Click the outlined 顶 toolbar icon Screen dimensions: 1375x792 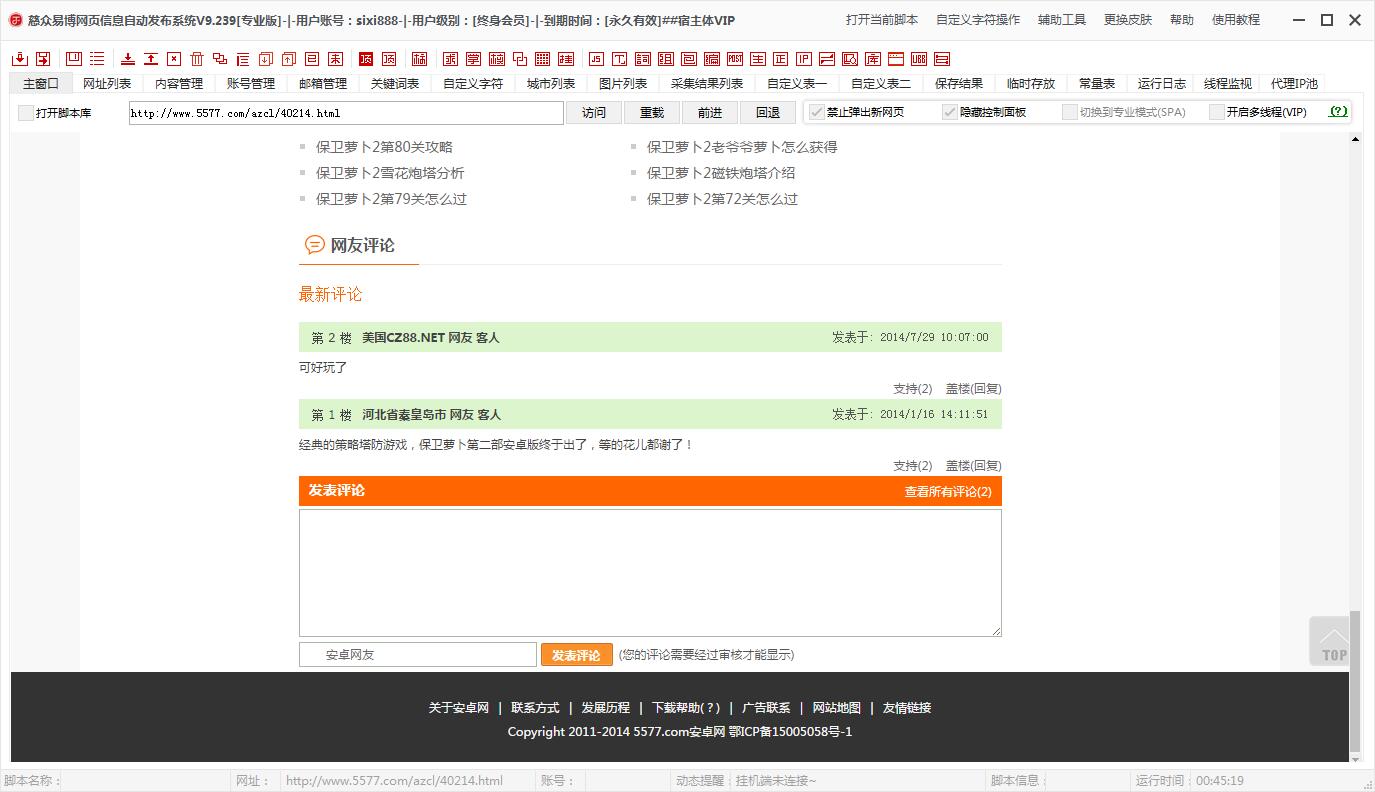click(389, 59)
